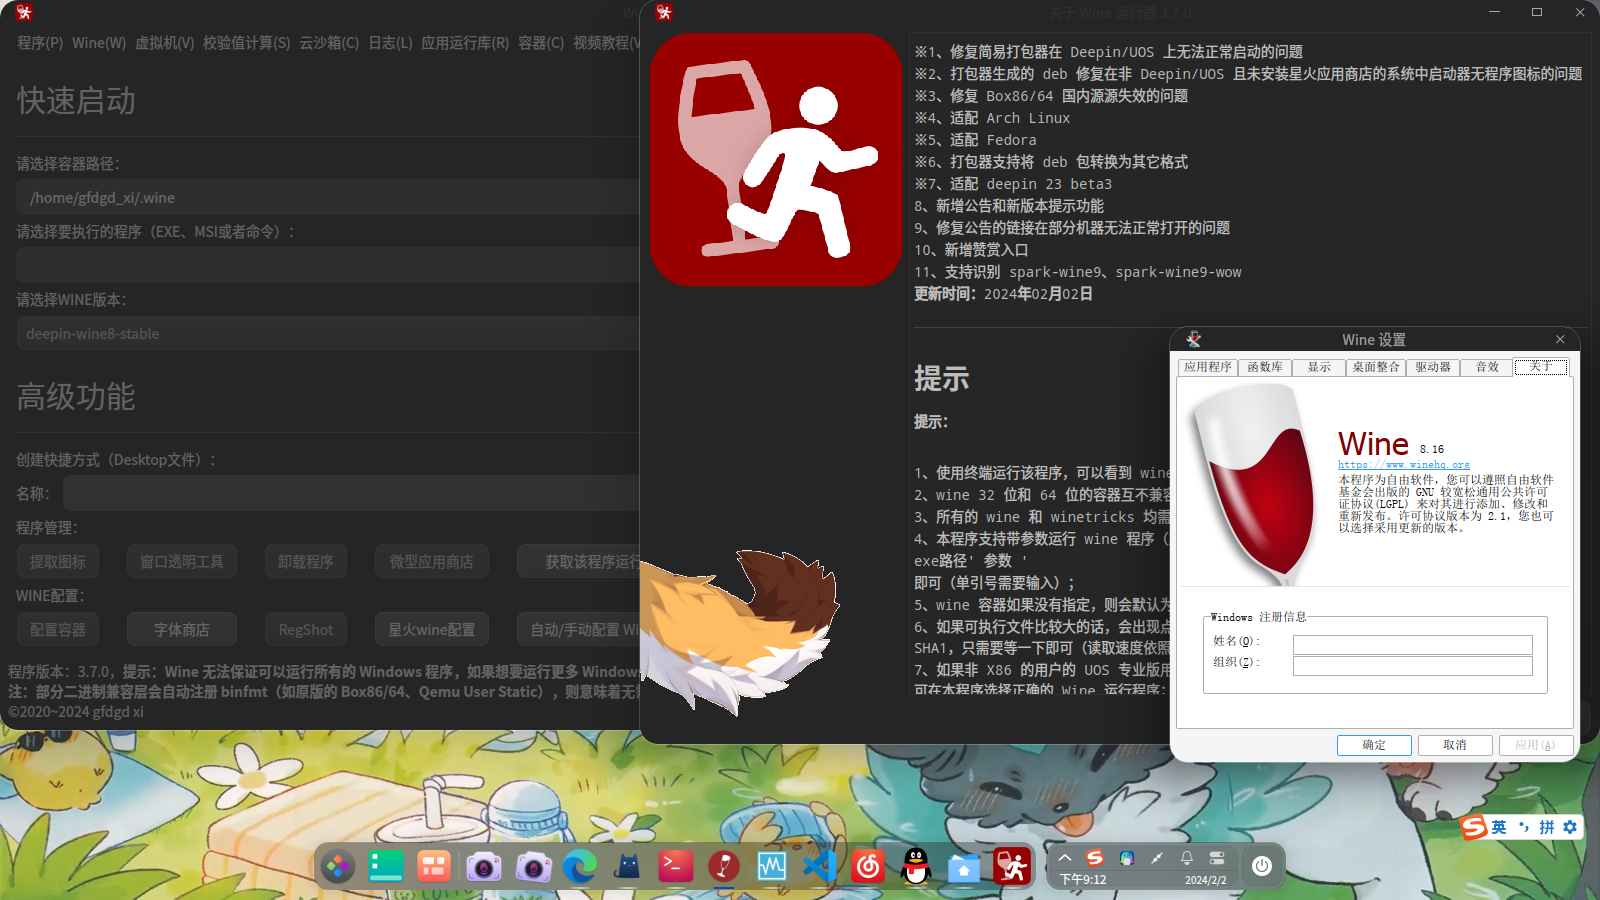Open the terminal from the dock

pos(676,866)
